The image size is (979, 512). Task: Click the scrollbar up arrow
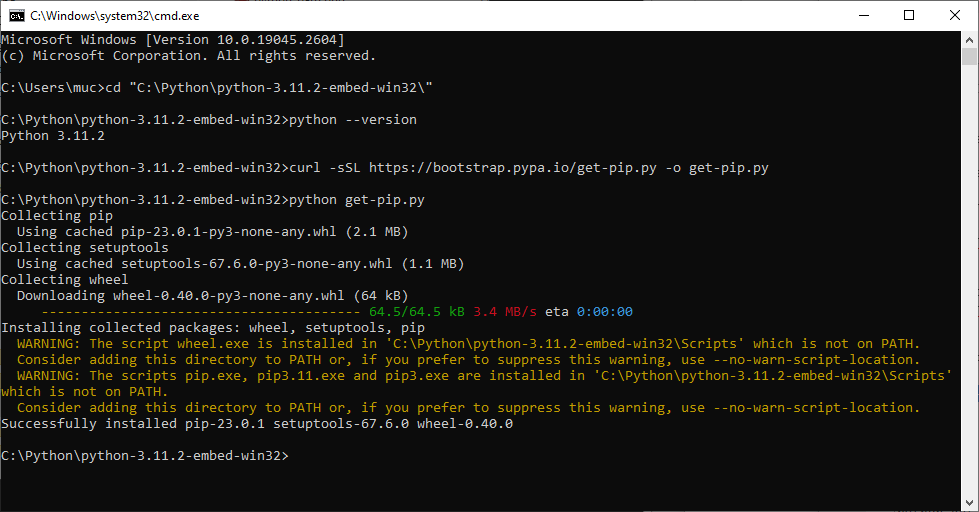tap(970, 40)
